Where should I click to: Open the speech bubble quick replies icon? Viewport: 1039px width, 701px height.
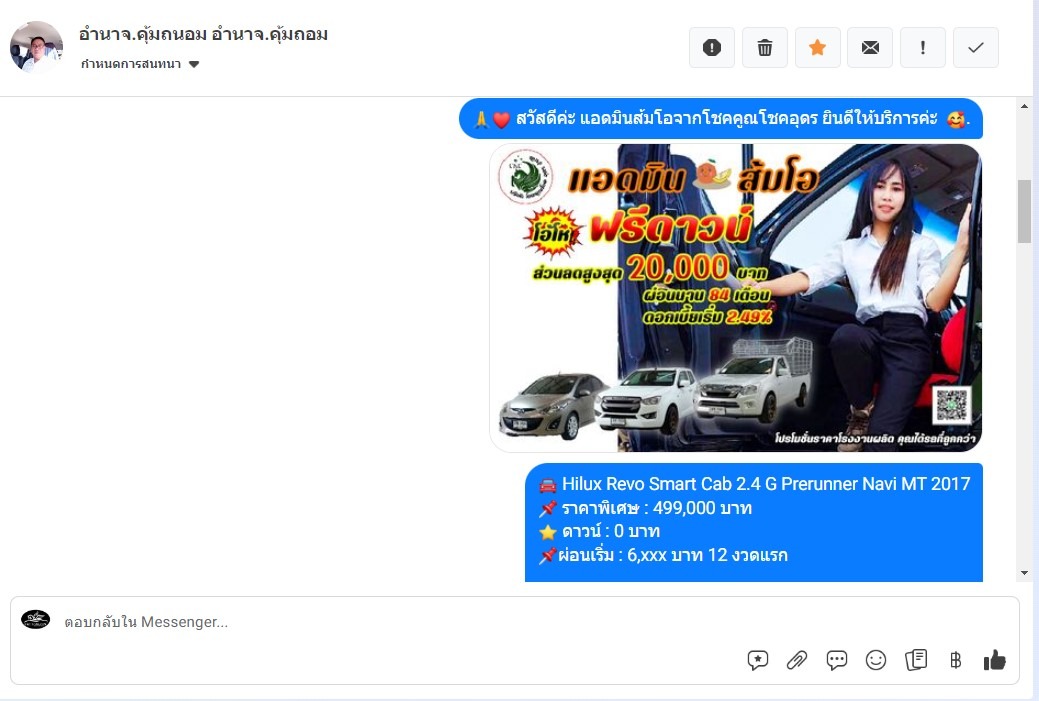point(836,660)
